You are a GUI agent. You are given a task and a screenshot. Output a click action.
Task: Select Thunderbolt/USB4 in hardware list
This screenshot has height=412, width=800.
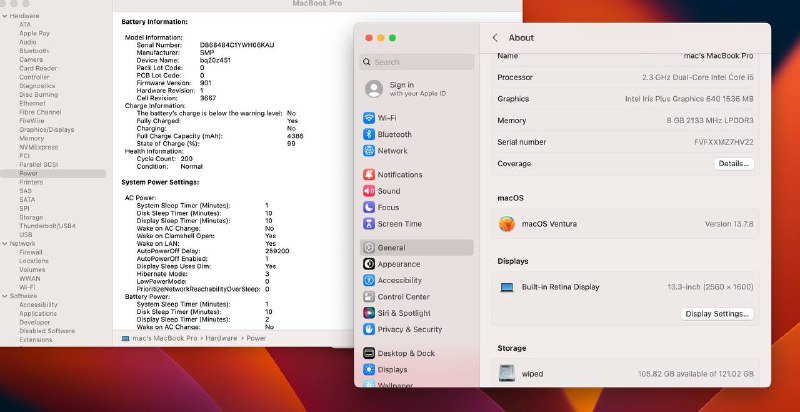46,226
